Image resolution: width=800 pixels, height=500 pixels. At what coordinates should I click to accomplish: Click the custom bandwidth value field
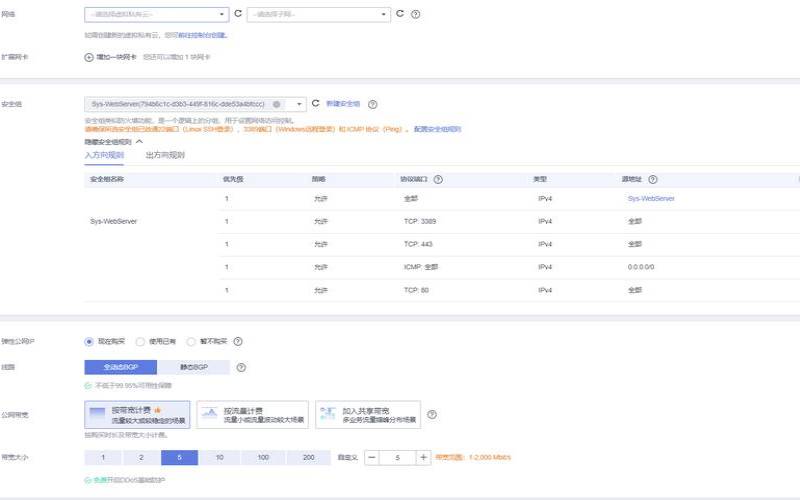(397, 458)
